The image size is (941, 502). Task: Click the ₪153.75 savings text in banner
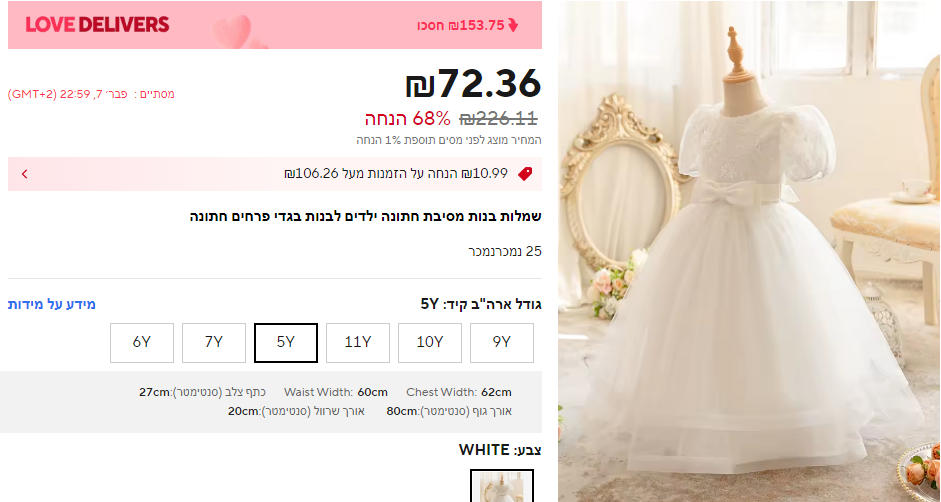[461, 25]
